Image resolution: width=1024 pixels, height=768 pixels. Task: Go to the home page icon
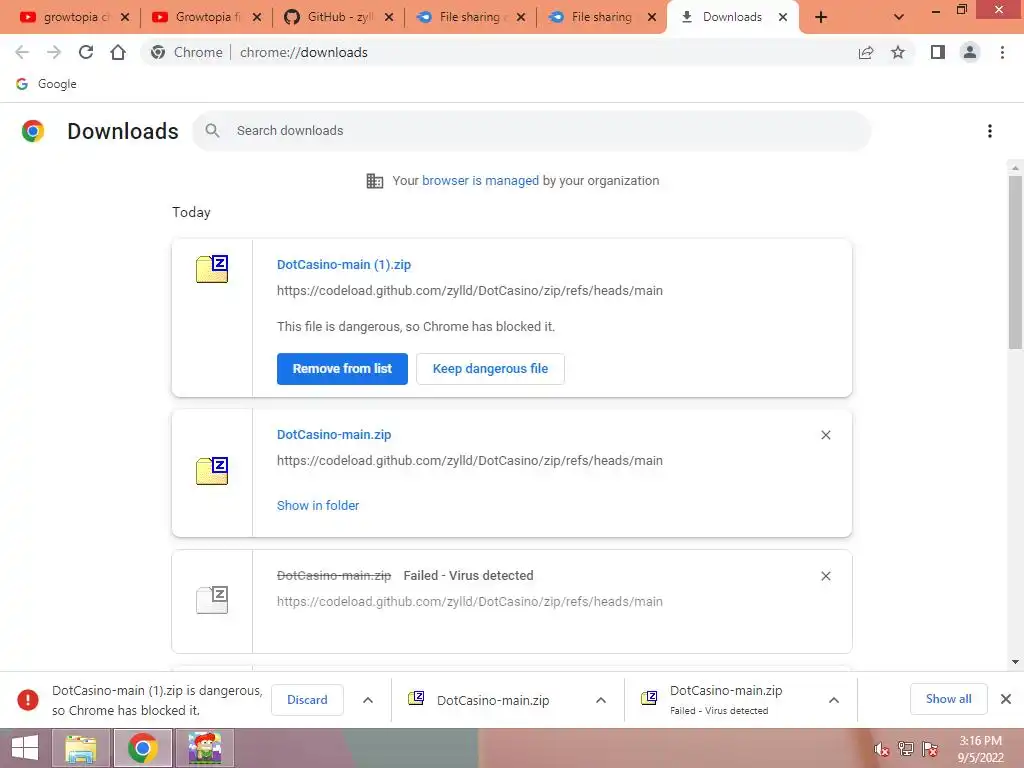pos(118,52)
